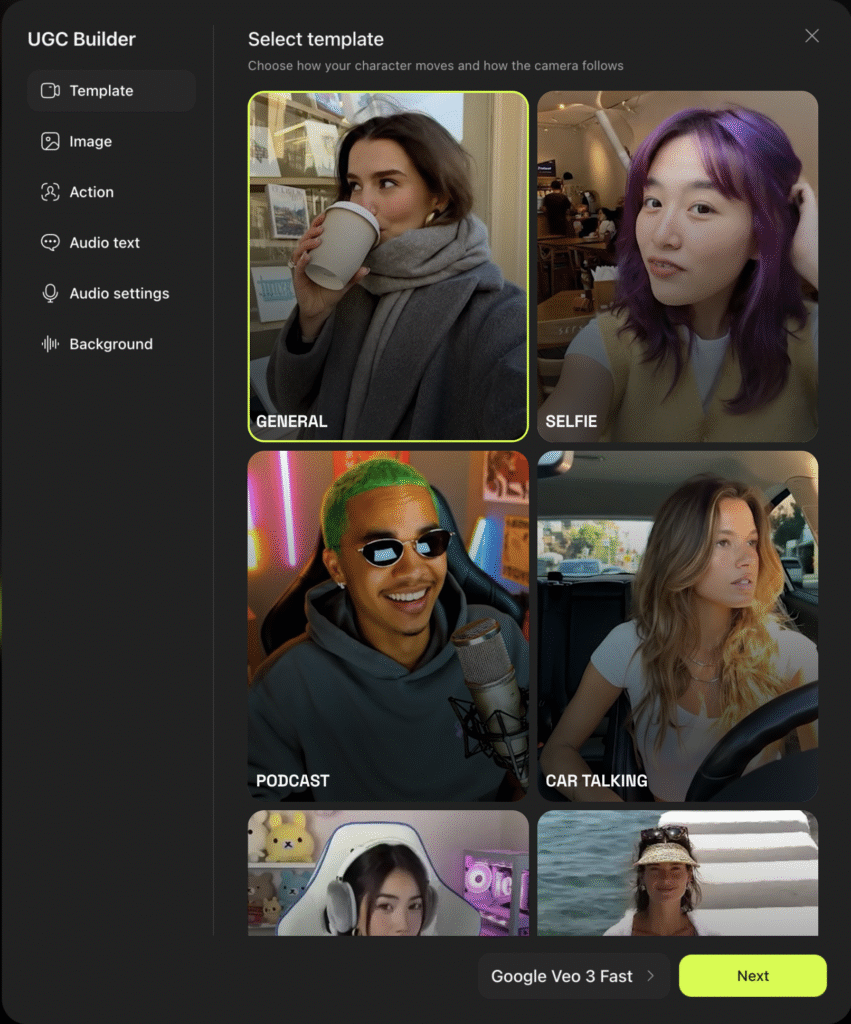Screen dimensions: 851x1024
Task: Choose the SELFIE template card
Action: (677, 266)
